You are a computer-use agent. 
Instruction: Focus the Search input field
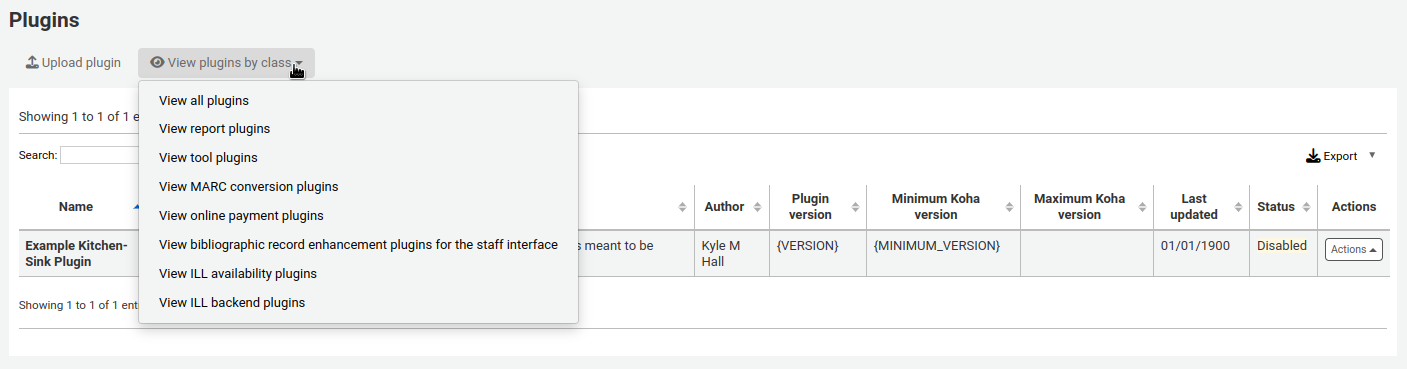pyautogui.click(x=99, y=155)
